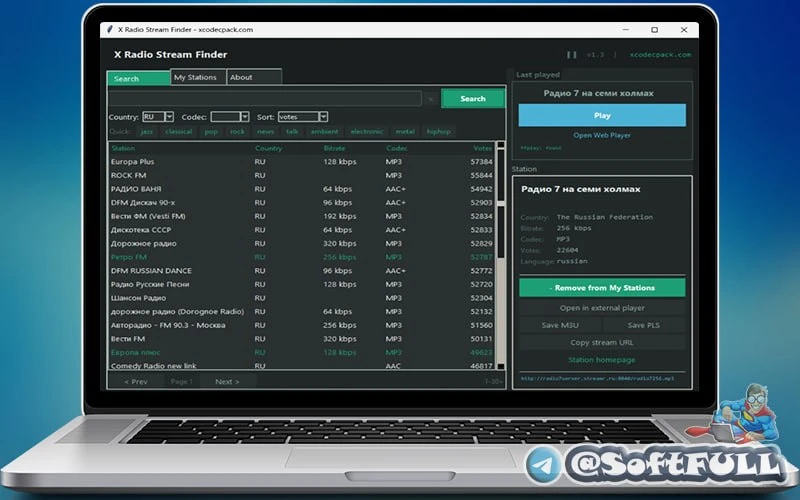Select DFM Дискач 90-х station row

[302, 203]
